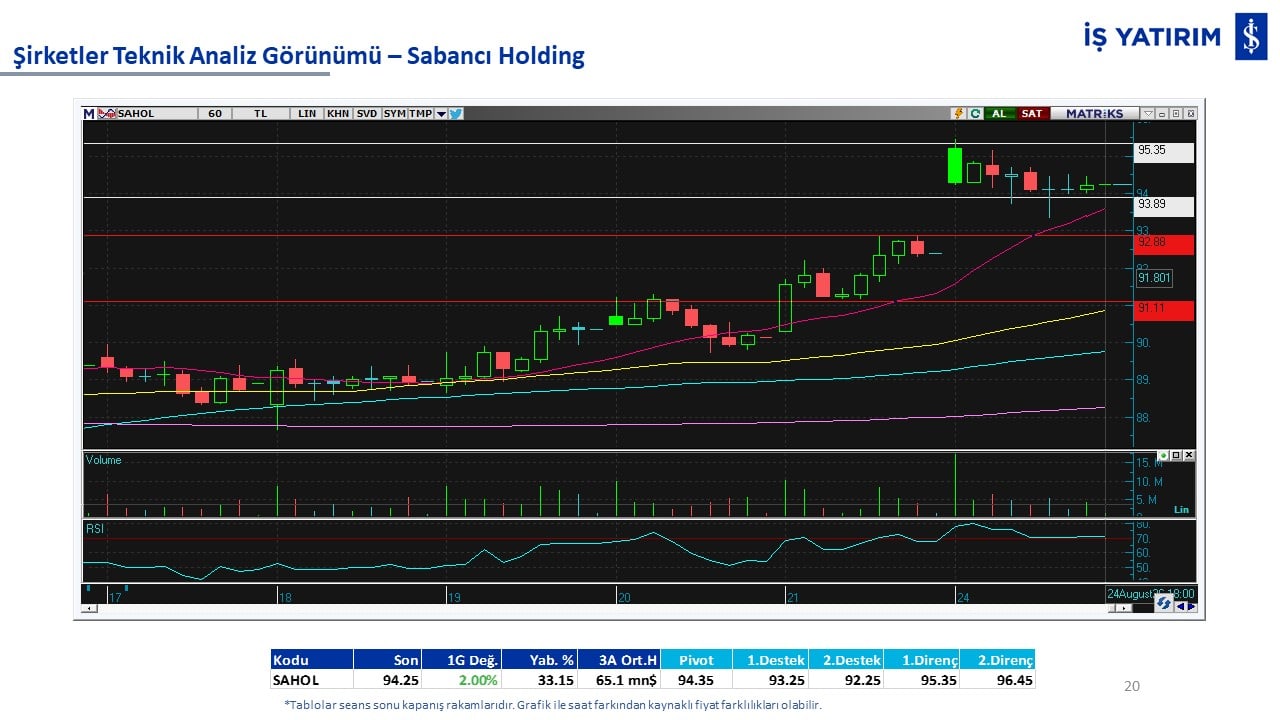Viewport: 1280px width, 720px height.
Task: Select the RSI indicator label
Action: click(x=95, y=528)
